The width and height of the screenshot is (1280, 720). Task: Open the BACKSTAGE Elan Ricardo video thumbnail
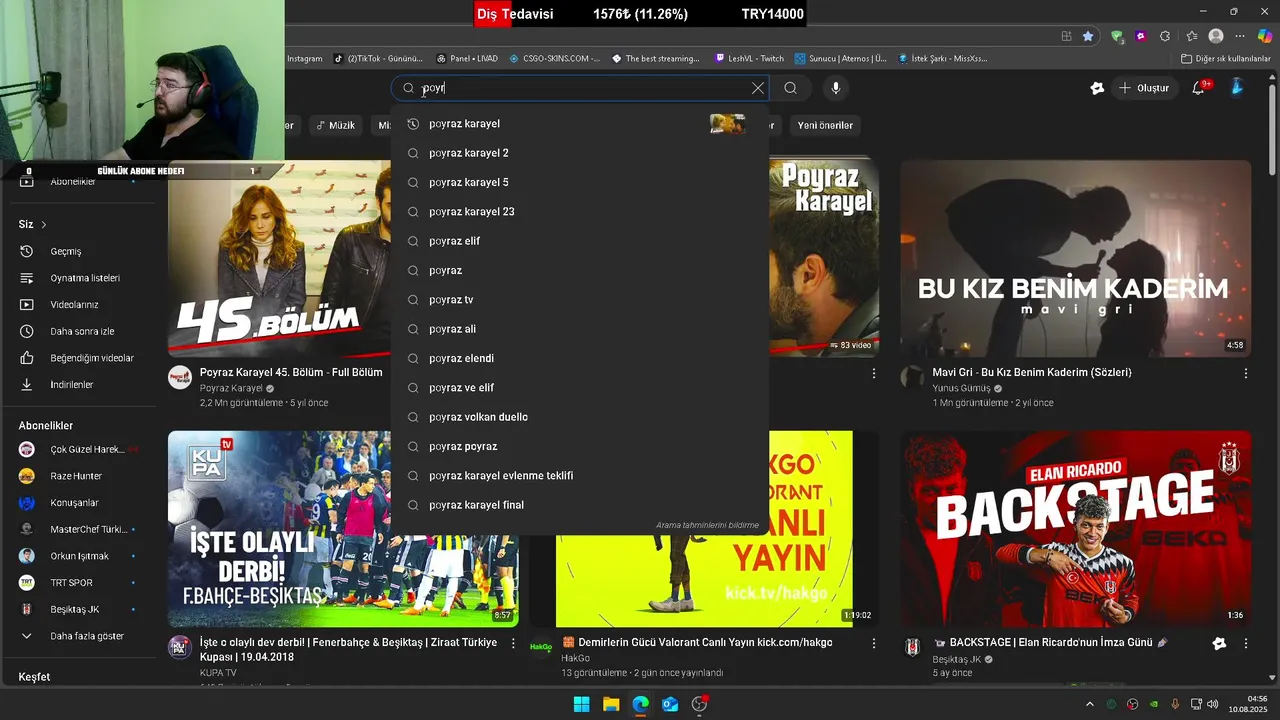1075,529
